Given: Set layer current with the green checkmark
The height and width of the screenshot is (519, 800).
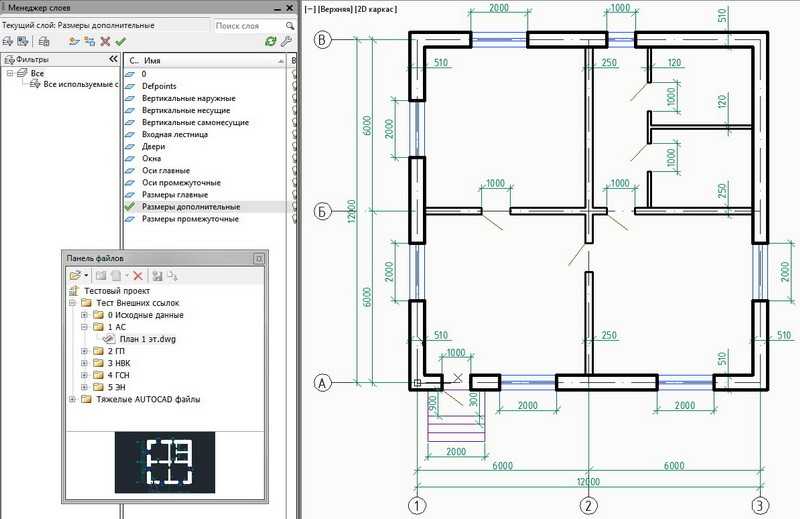Looking at the screenshot, I should [120, 42].
